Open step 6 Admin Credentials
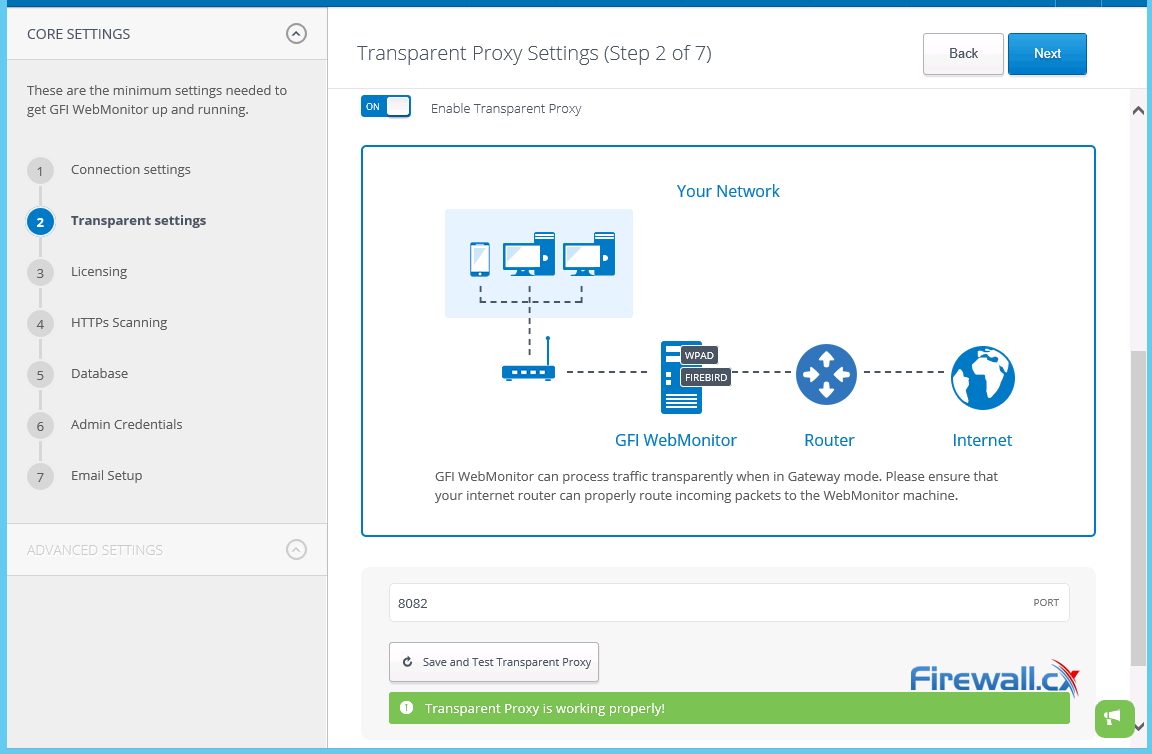The height and width of the screenshot is (754, 1152). click(x=126, y=425)
